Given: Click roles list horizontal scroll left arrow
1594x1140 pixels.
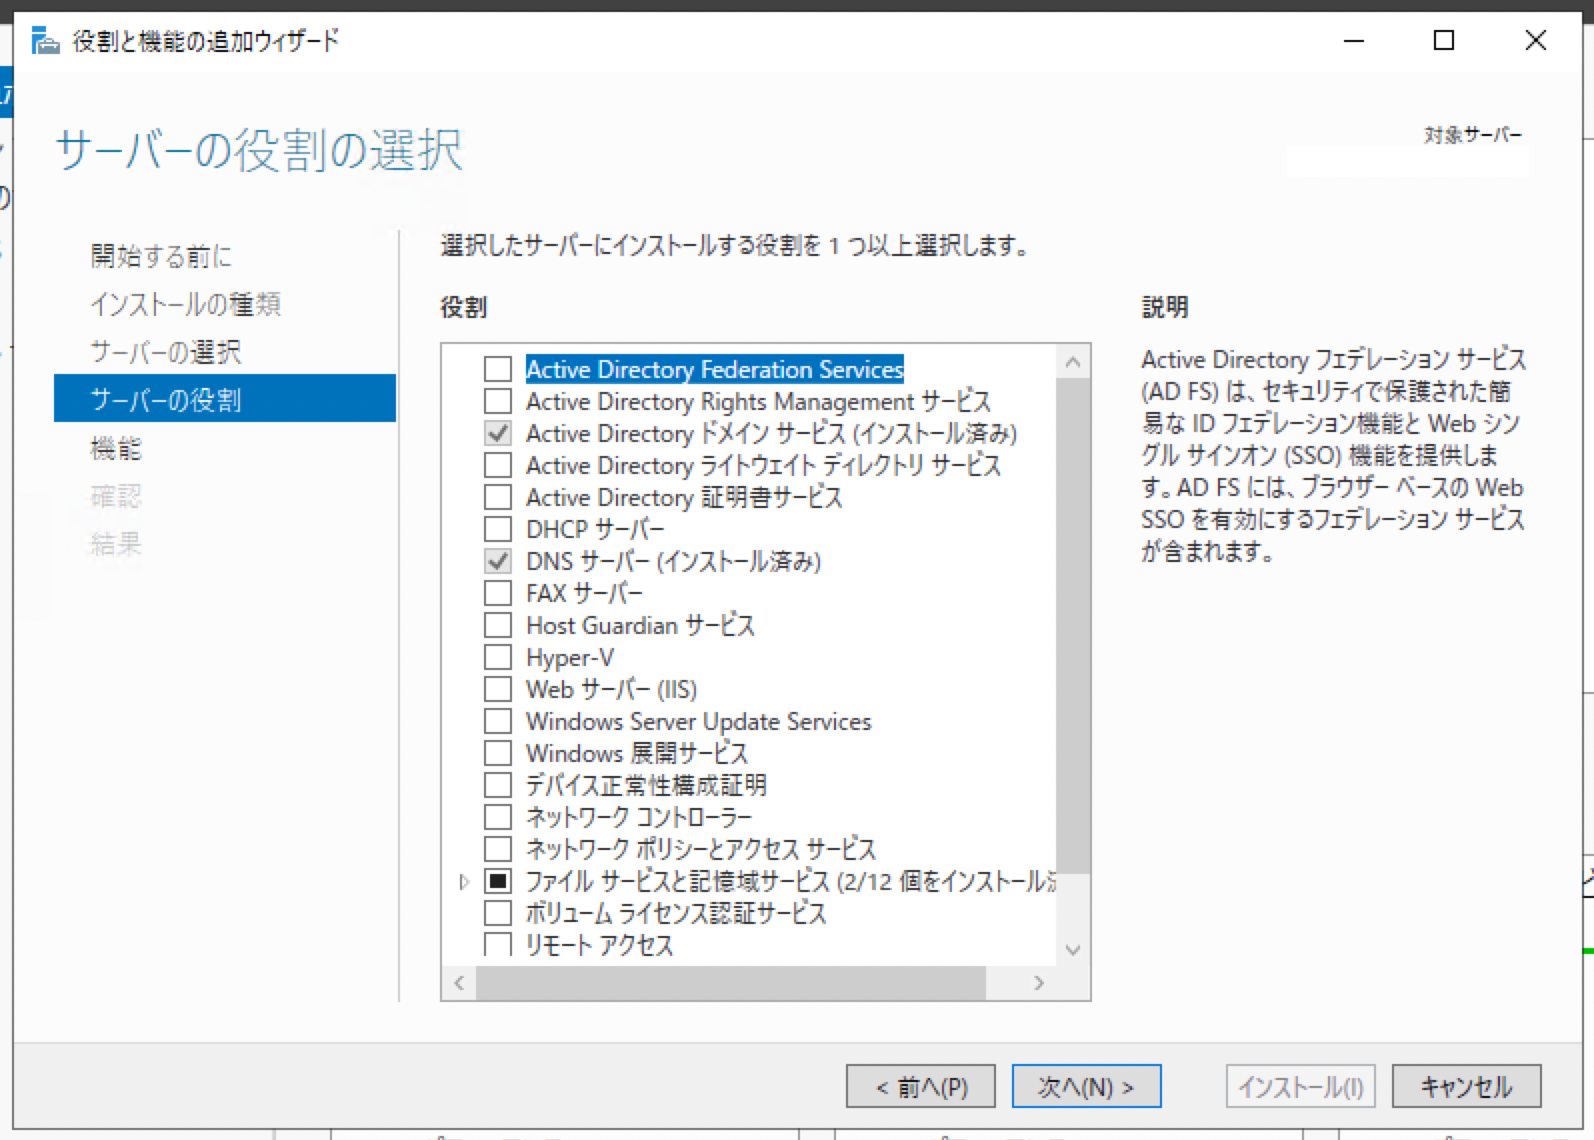Looking at the screenshot, I should [459, 983].
